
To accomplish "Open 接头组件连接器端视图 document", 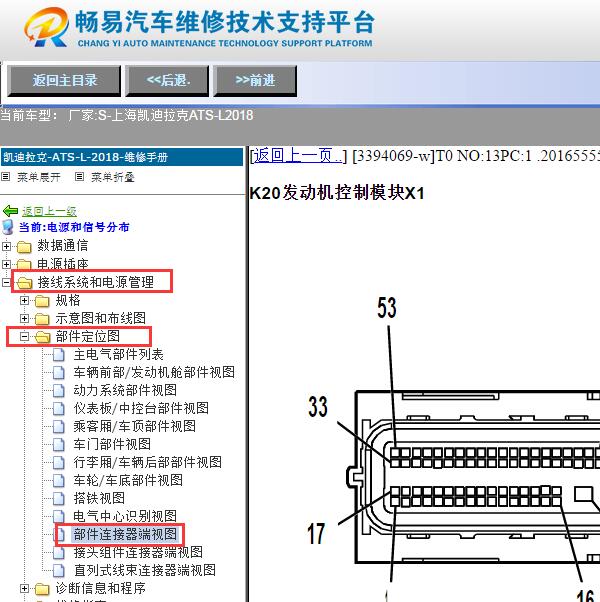I will 138,552.
